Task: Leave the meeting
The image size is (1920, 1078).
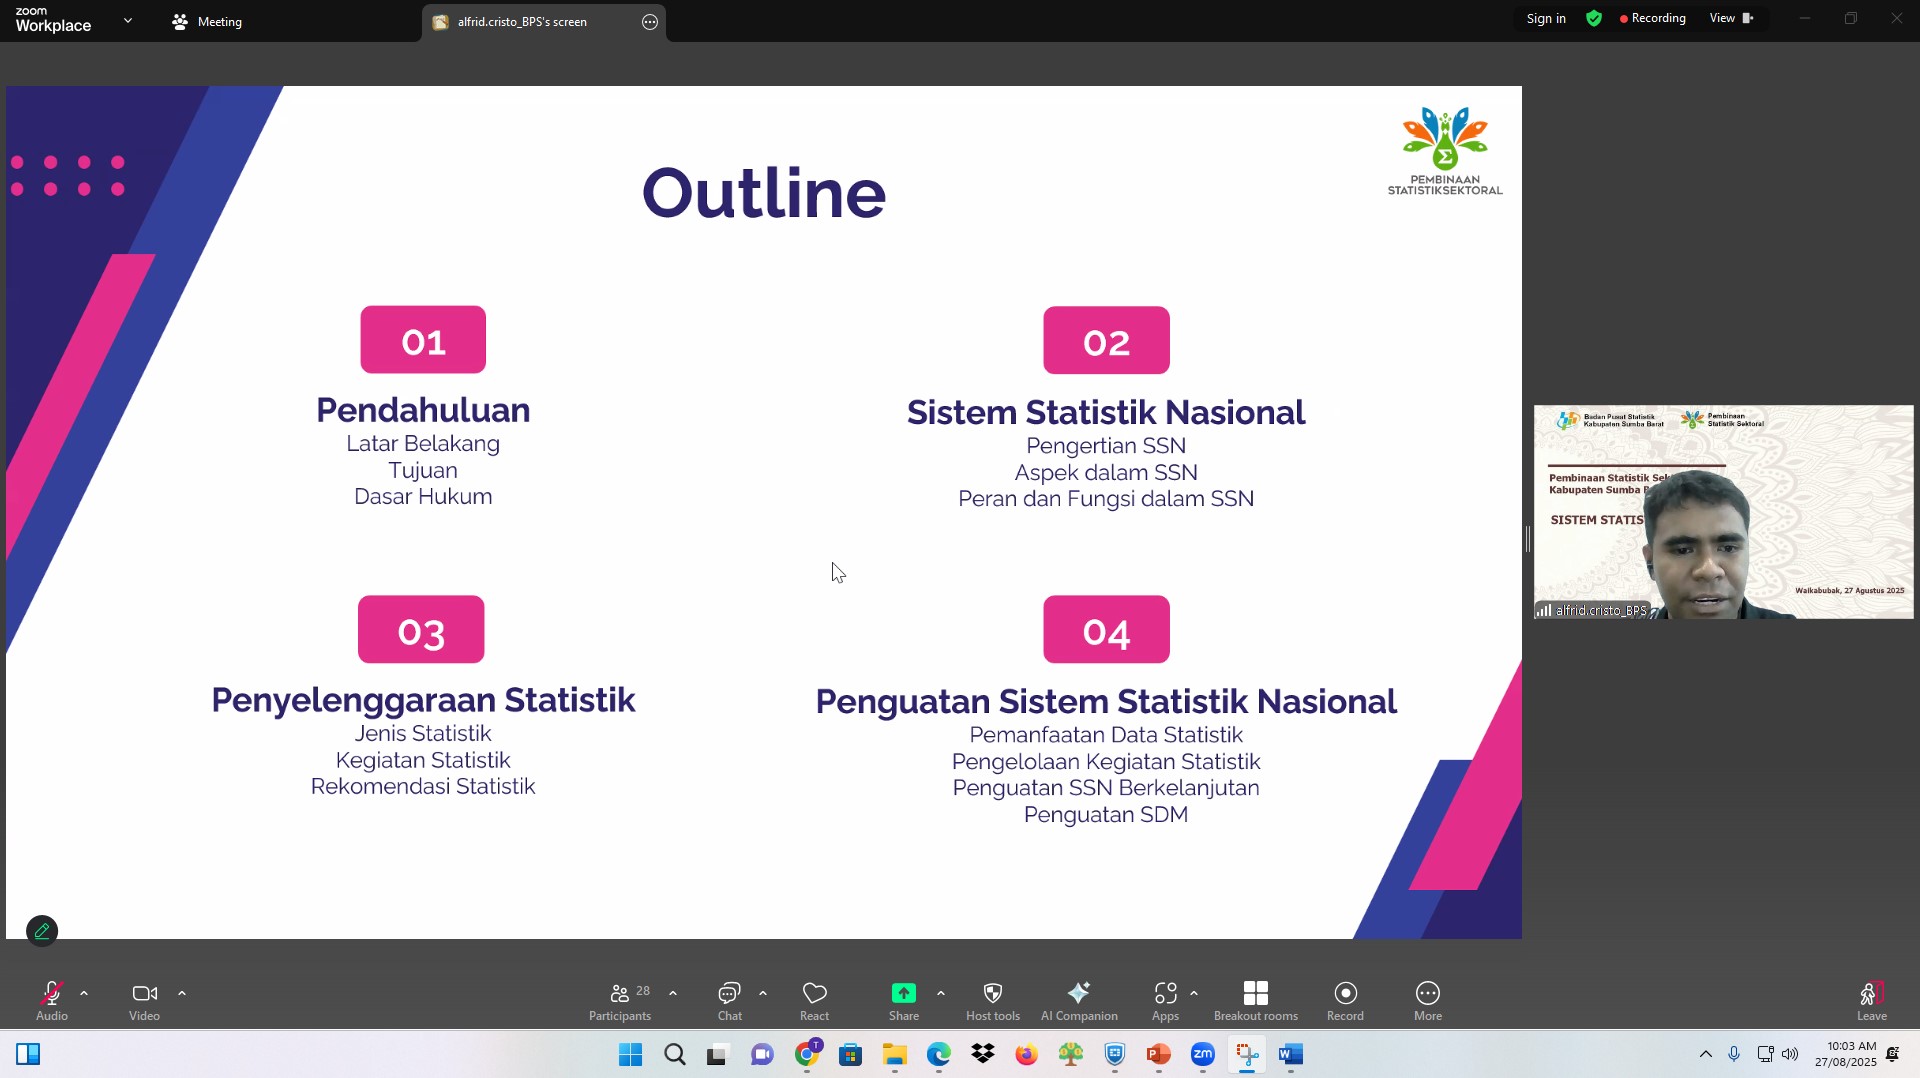Action: [1871, 1001]
